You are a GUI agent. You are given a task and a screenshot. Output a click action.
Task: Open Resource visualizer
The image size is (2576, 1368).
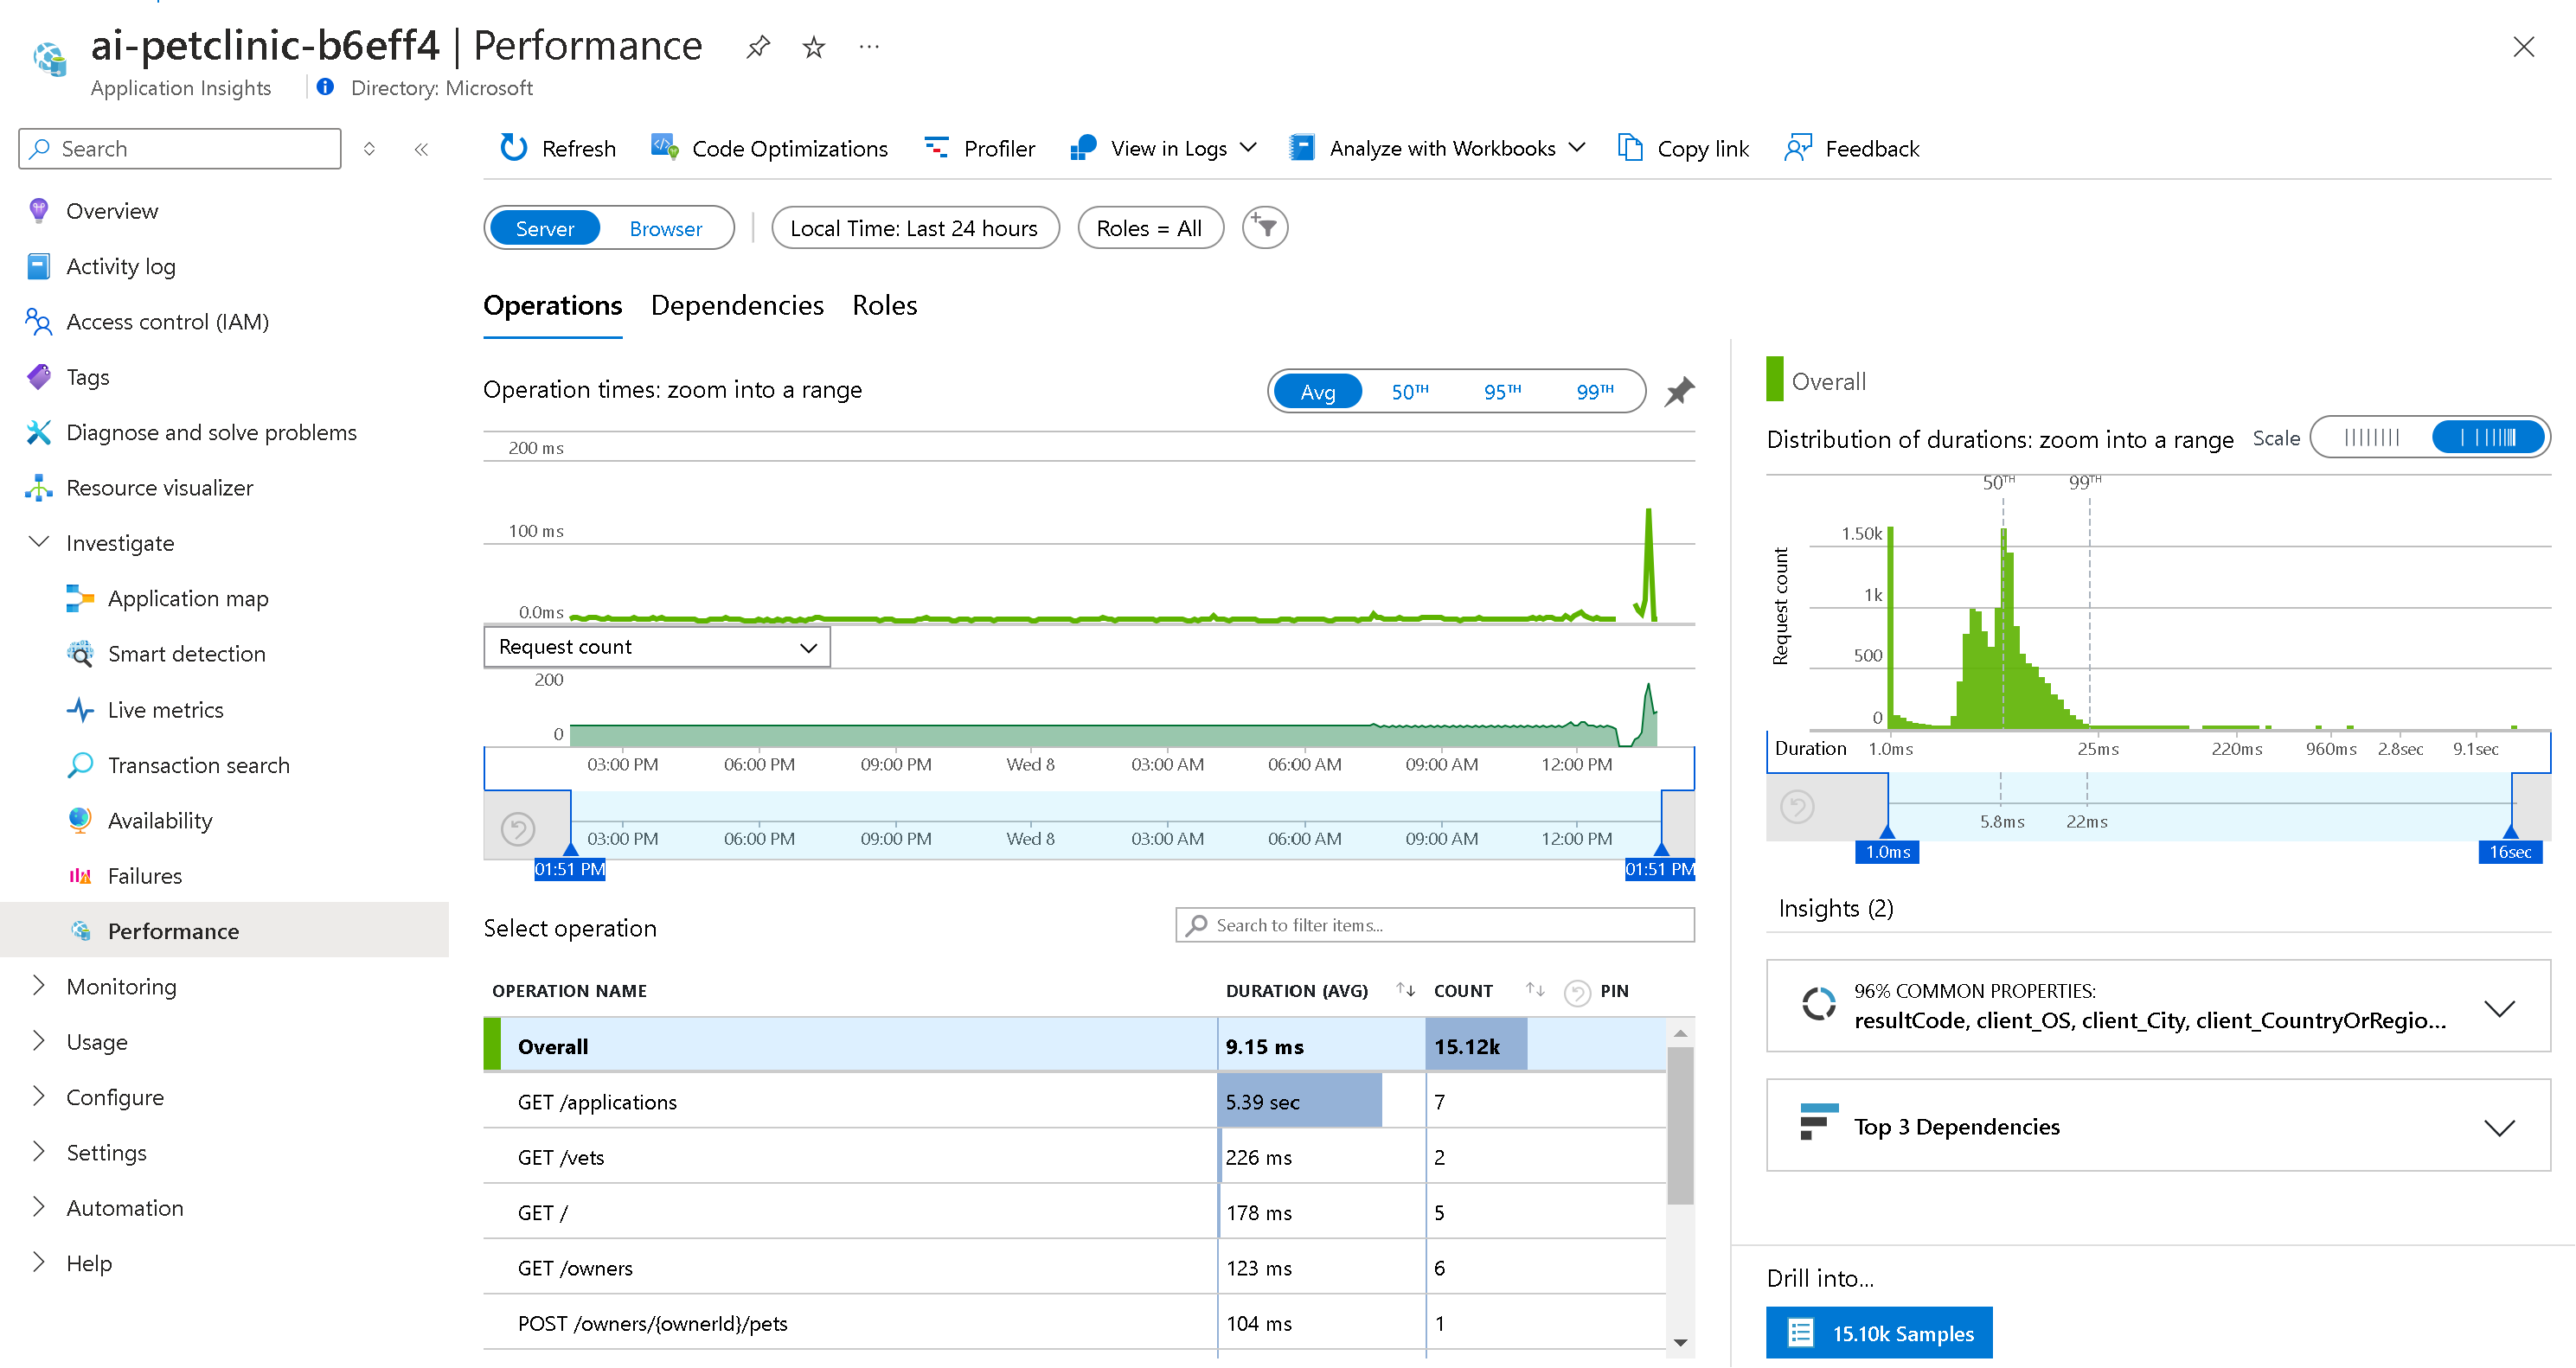click(x=159, y=487)
